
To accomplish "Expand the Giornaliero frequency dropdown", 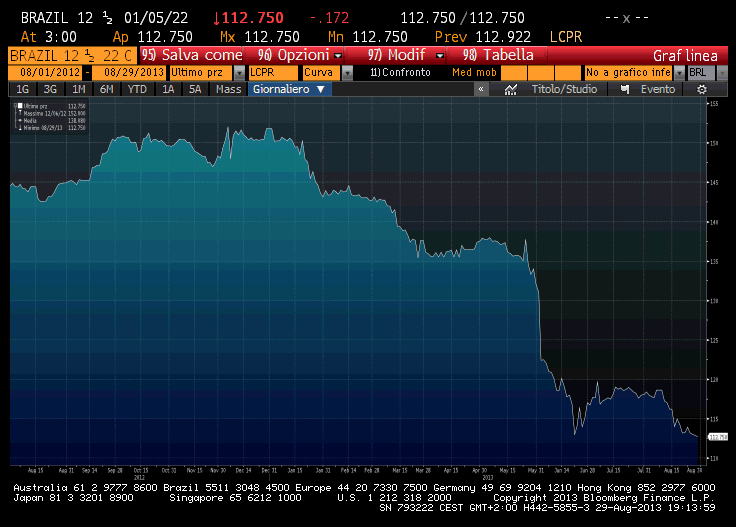I will [288, 89].
